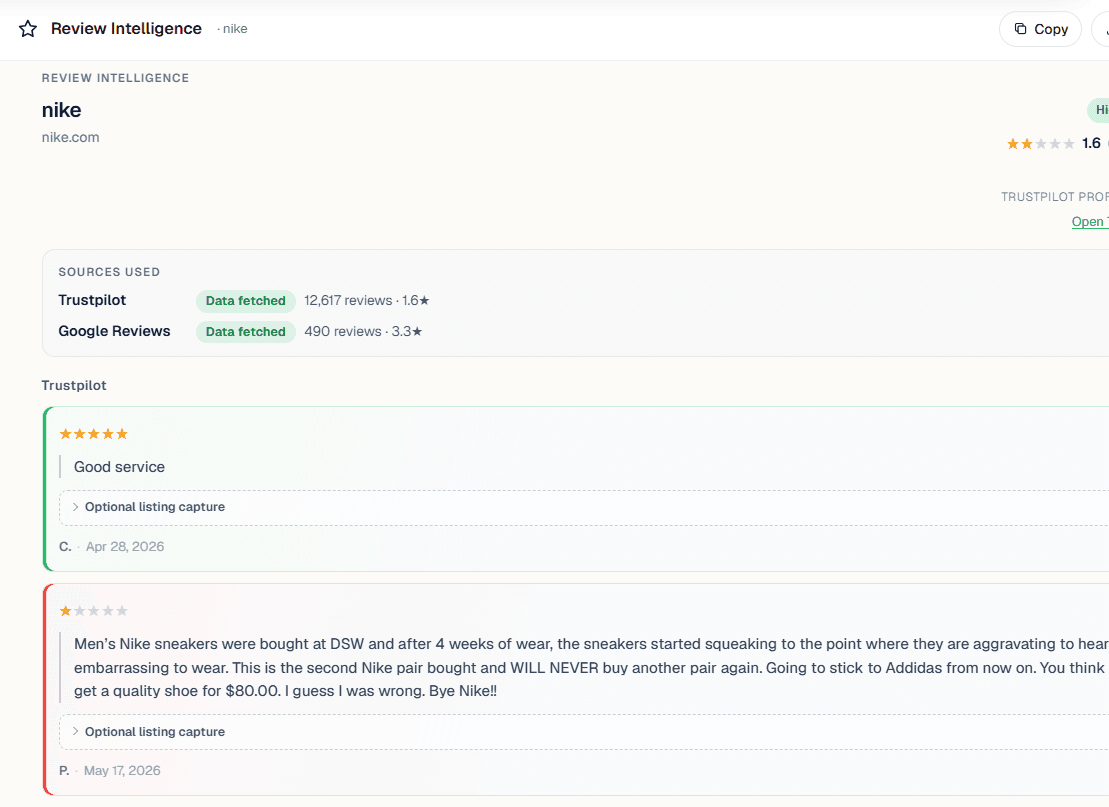Image resolution: width=1109 pixels, height=807 pixels.
Task: Click chevron arrow in second review's listing capture
Action: pos(75,731)
